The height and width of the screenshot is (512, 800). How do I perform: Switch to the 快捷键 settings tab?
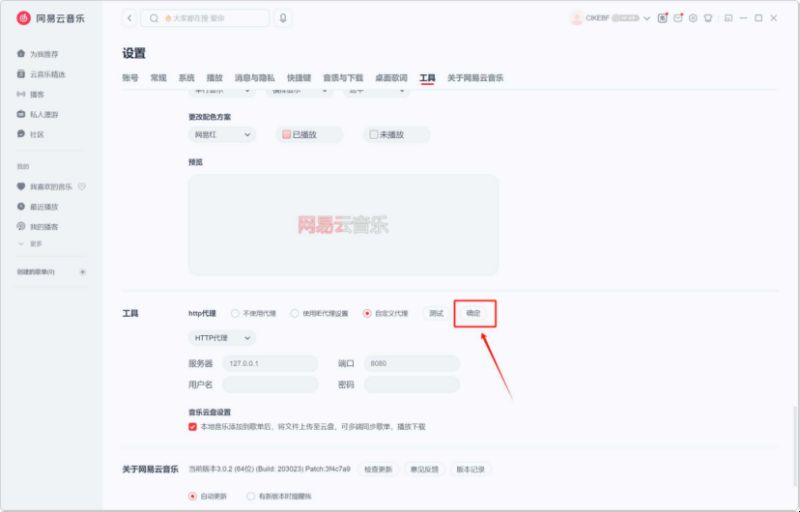click(299, 78)
